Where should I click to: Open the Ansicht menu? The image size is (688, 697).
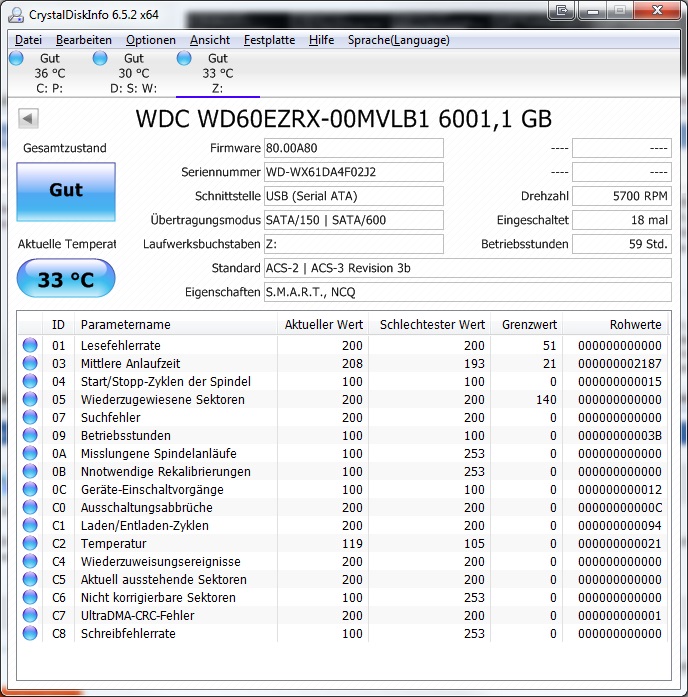click(x=210, y=40)
